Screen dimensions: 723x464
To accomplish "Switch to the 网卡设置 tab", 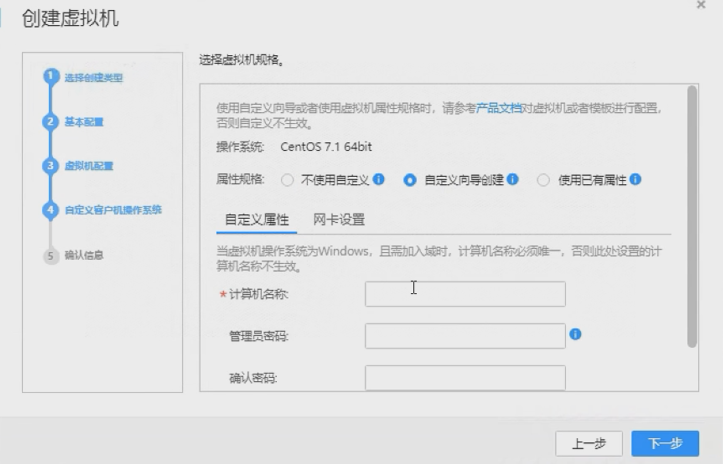I will (338, 219).
